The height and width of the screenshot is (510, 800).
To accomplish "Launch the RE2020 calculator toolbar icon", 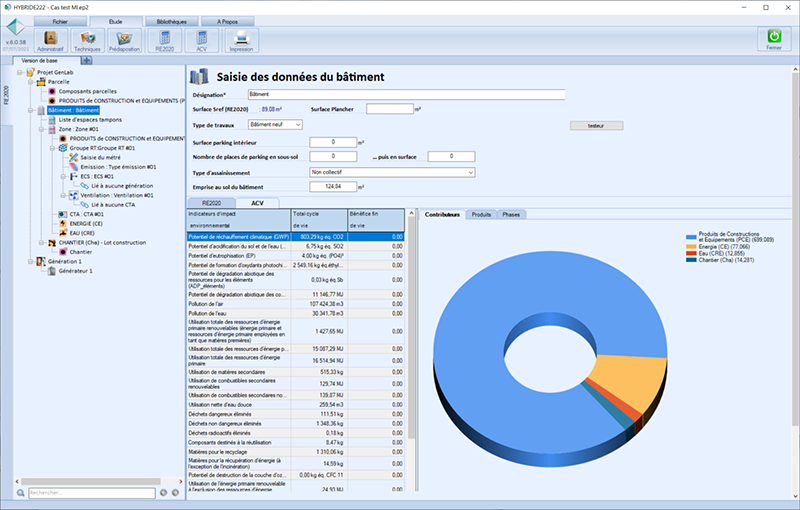I will pos(164,38).
